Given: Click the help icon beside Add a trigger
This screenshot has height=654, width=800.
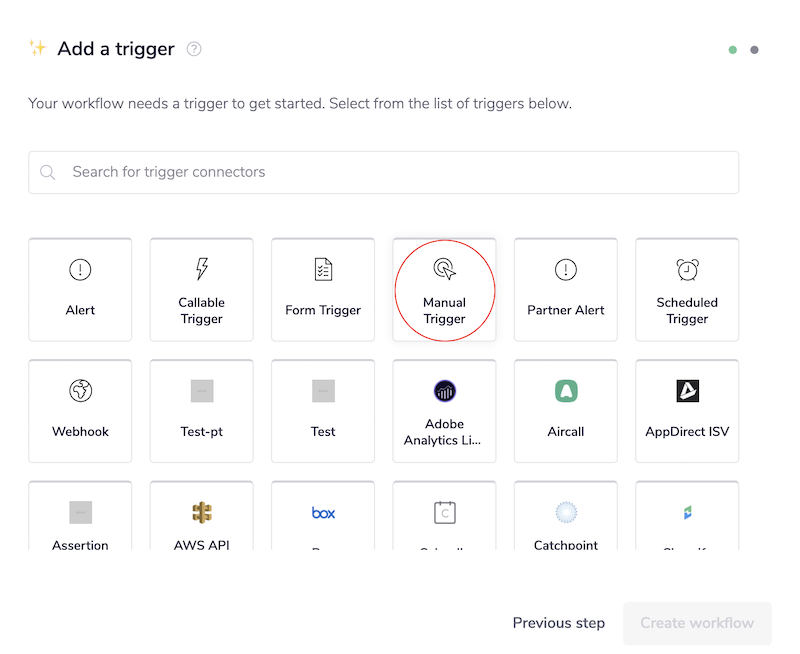Looking at the screenshot, I should point(193,48).
